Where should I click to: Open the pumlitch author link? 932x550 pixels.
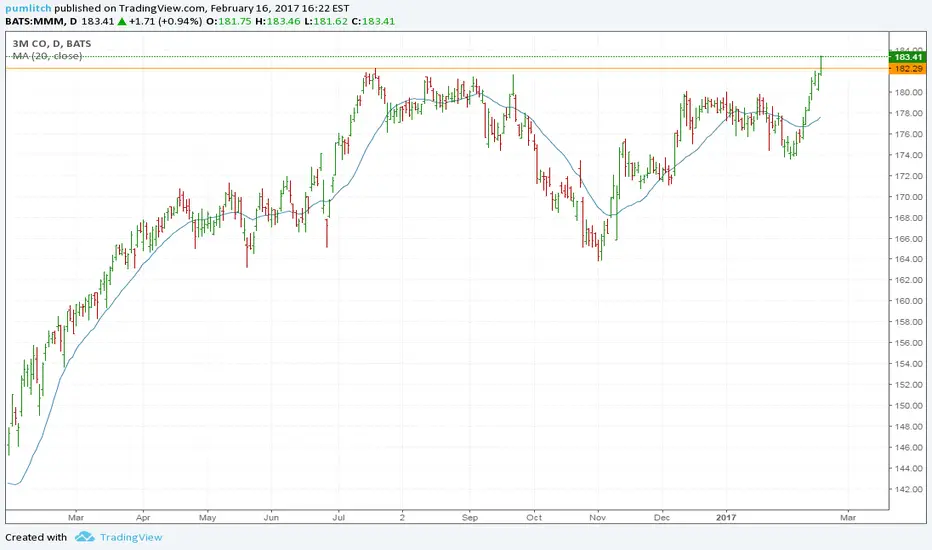29,8
